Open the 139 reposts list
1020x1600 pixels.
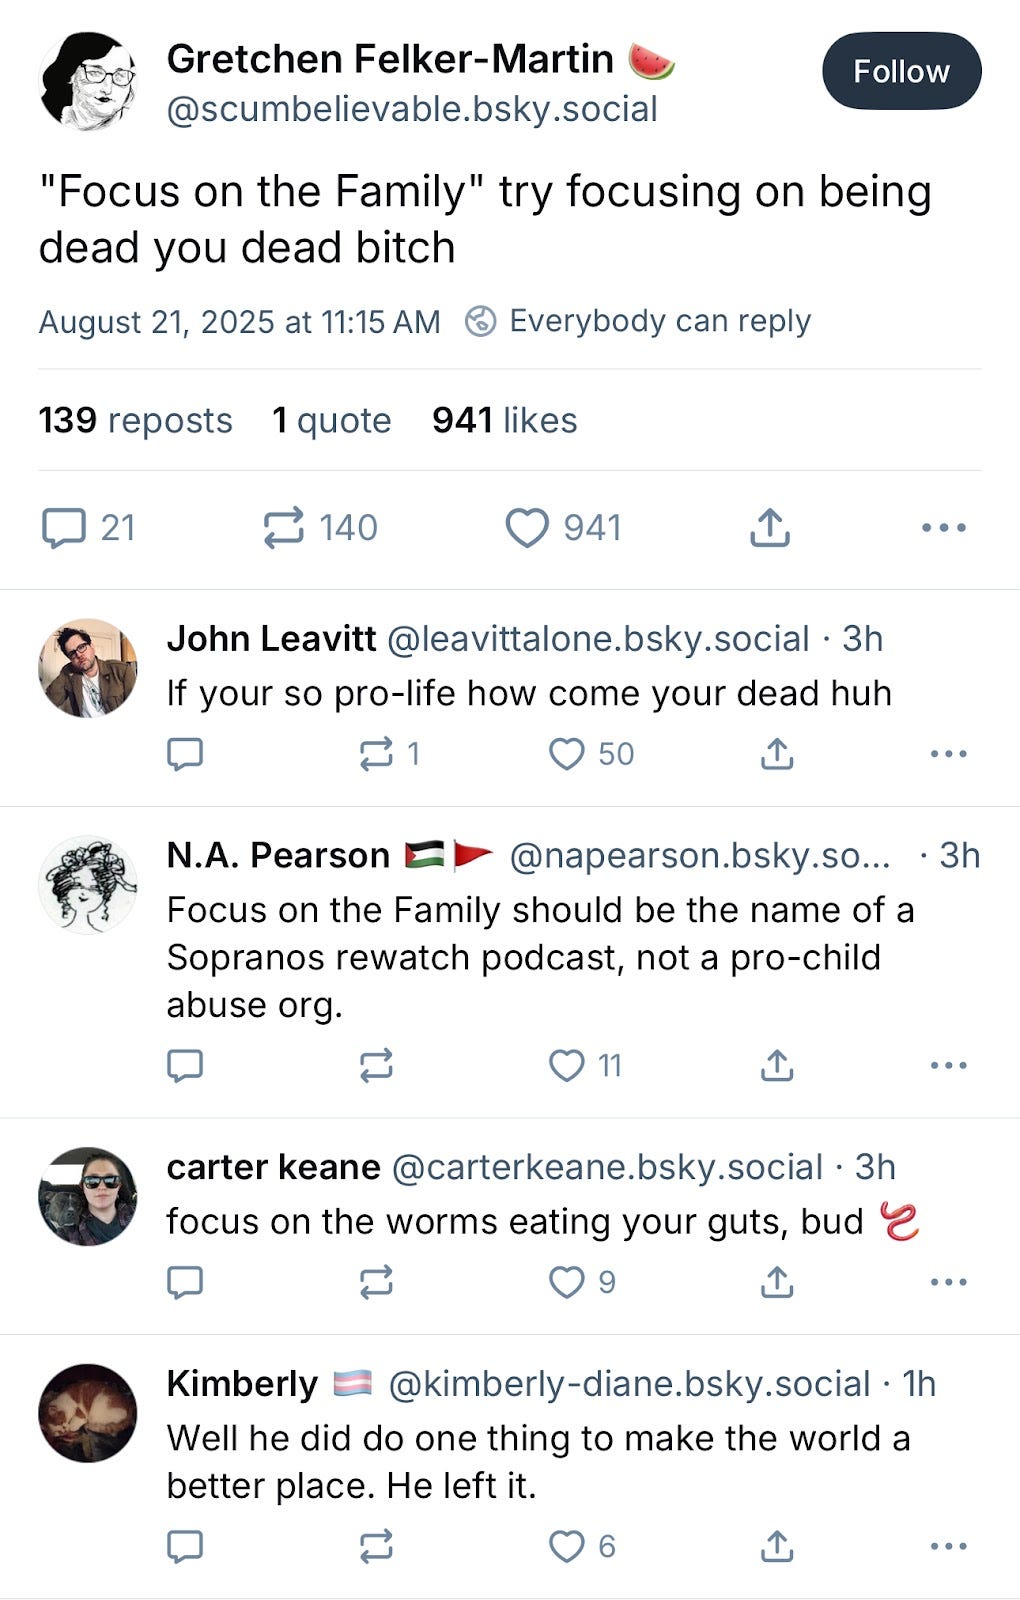(x=135, y=420)
